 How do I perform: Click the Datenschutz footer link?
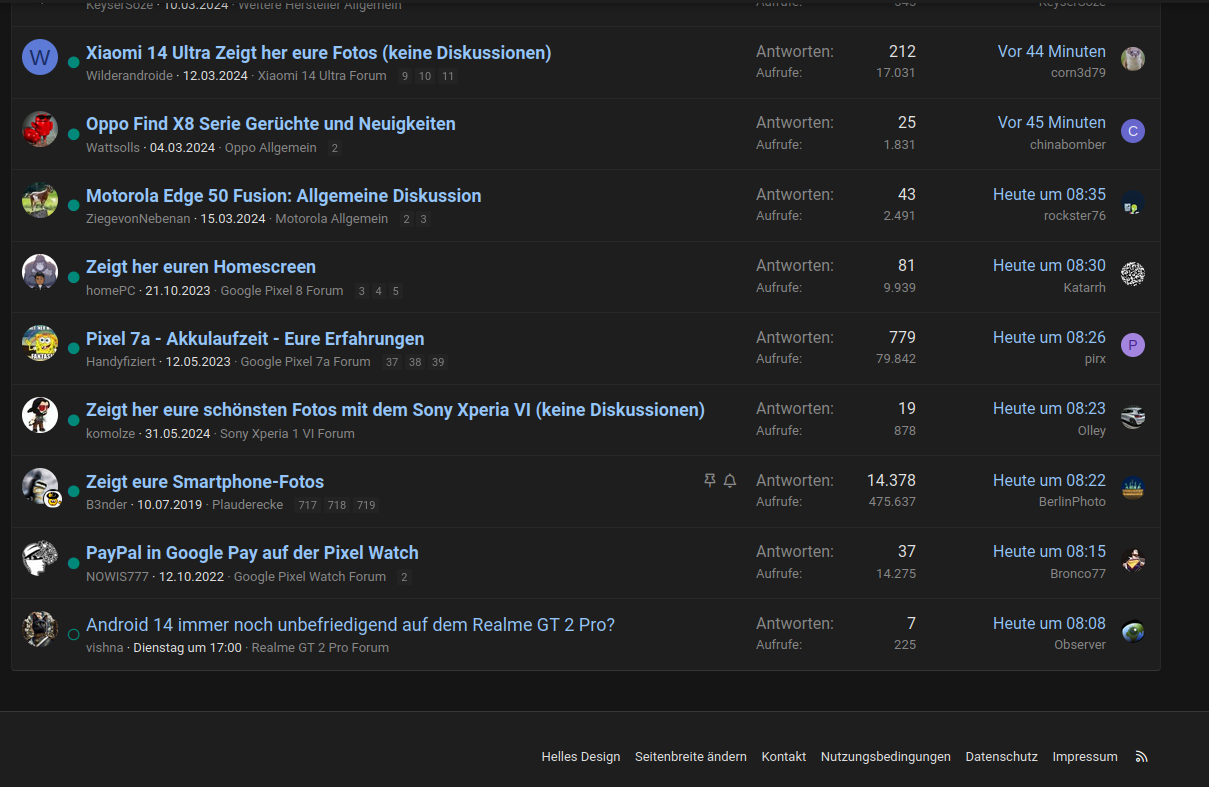point(1001,757)
